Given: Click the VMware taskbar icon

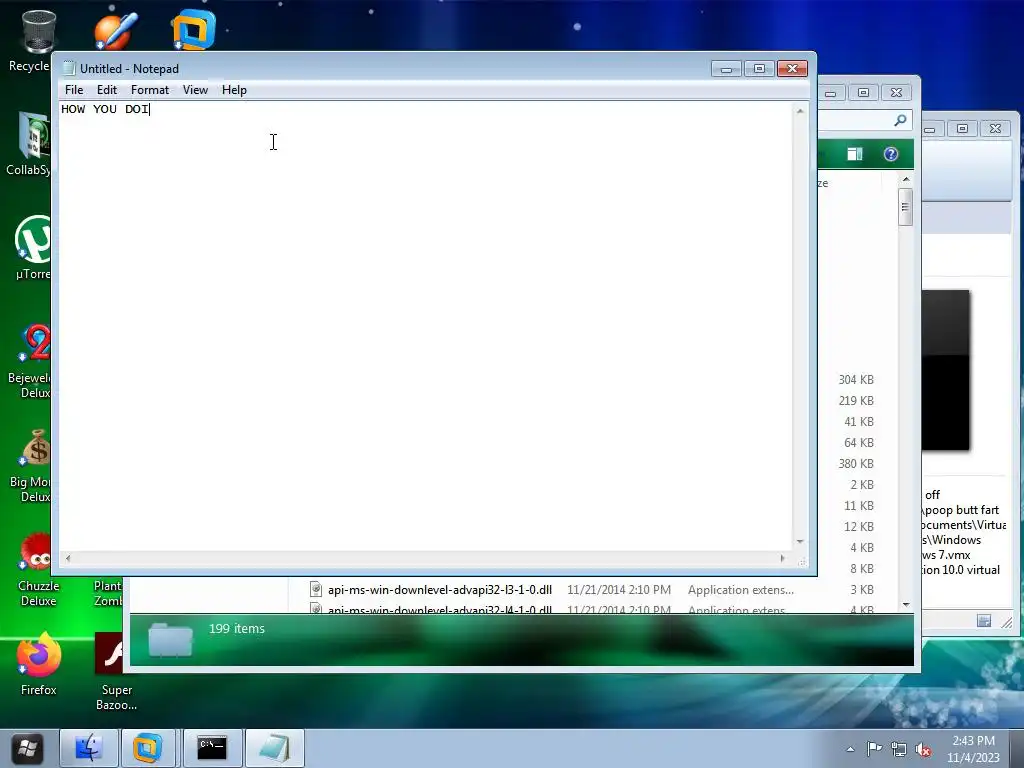Looking at the screenshot, I should (148, 748).
